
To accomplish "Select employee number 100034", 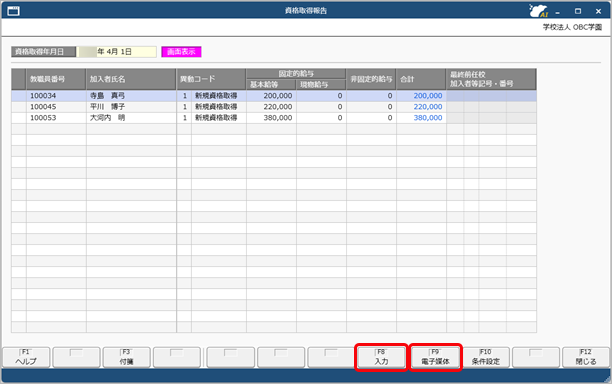I will [43, 96].
